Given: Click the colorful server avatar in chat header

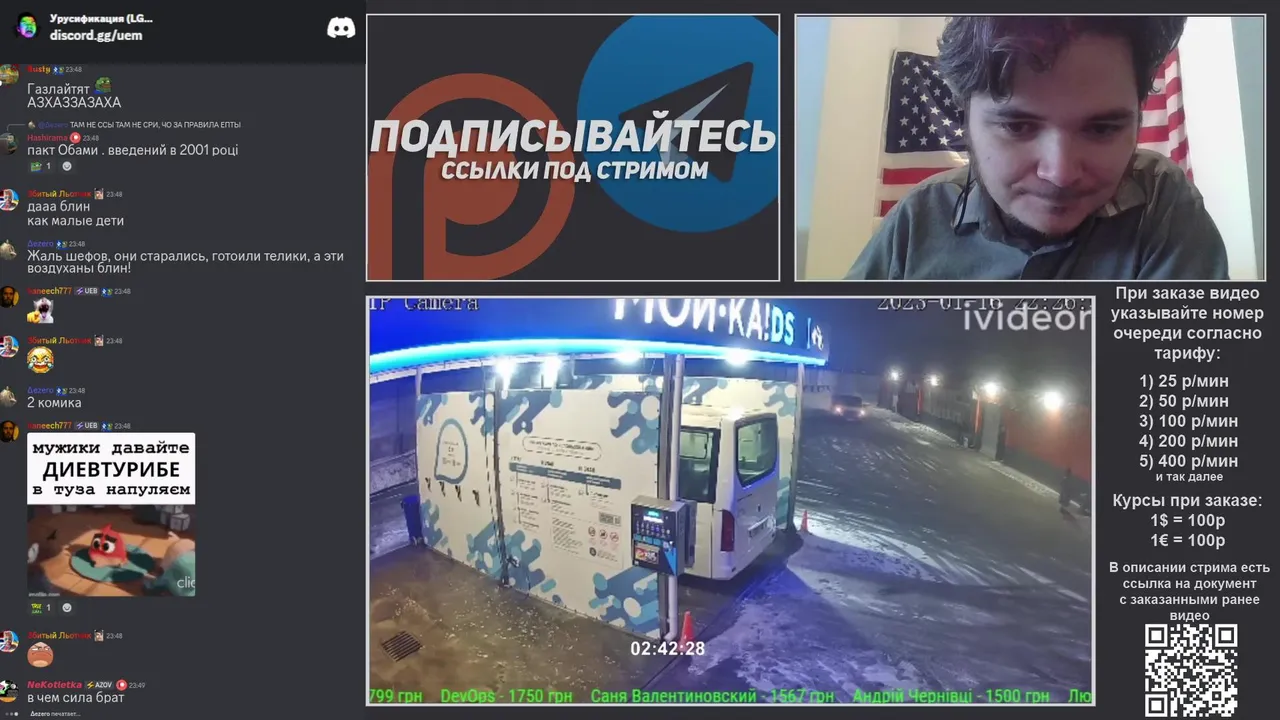Looking at the screenshot, I should tap(27, 27).
